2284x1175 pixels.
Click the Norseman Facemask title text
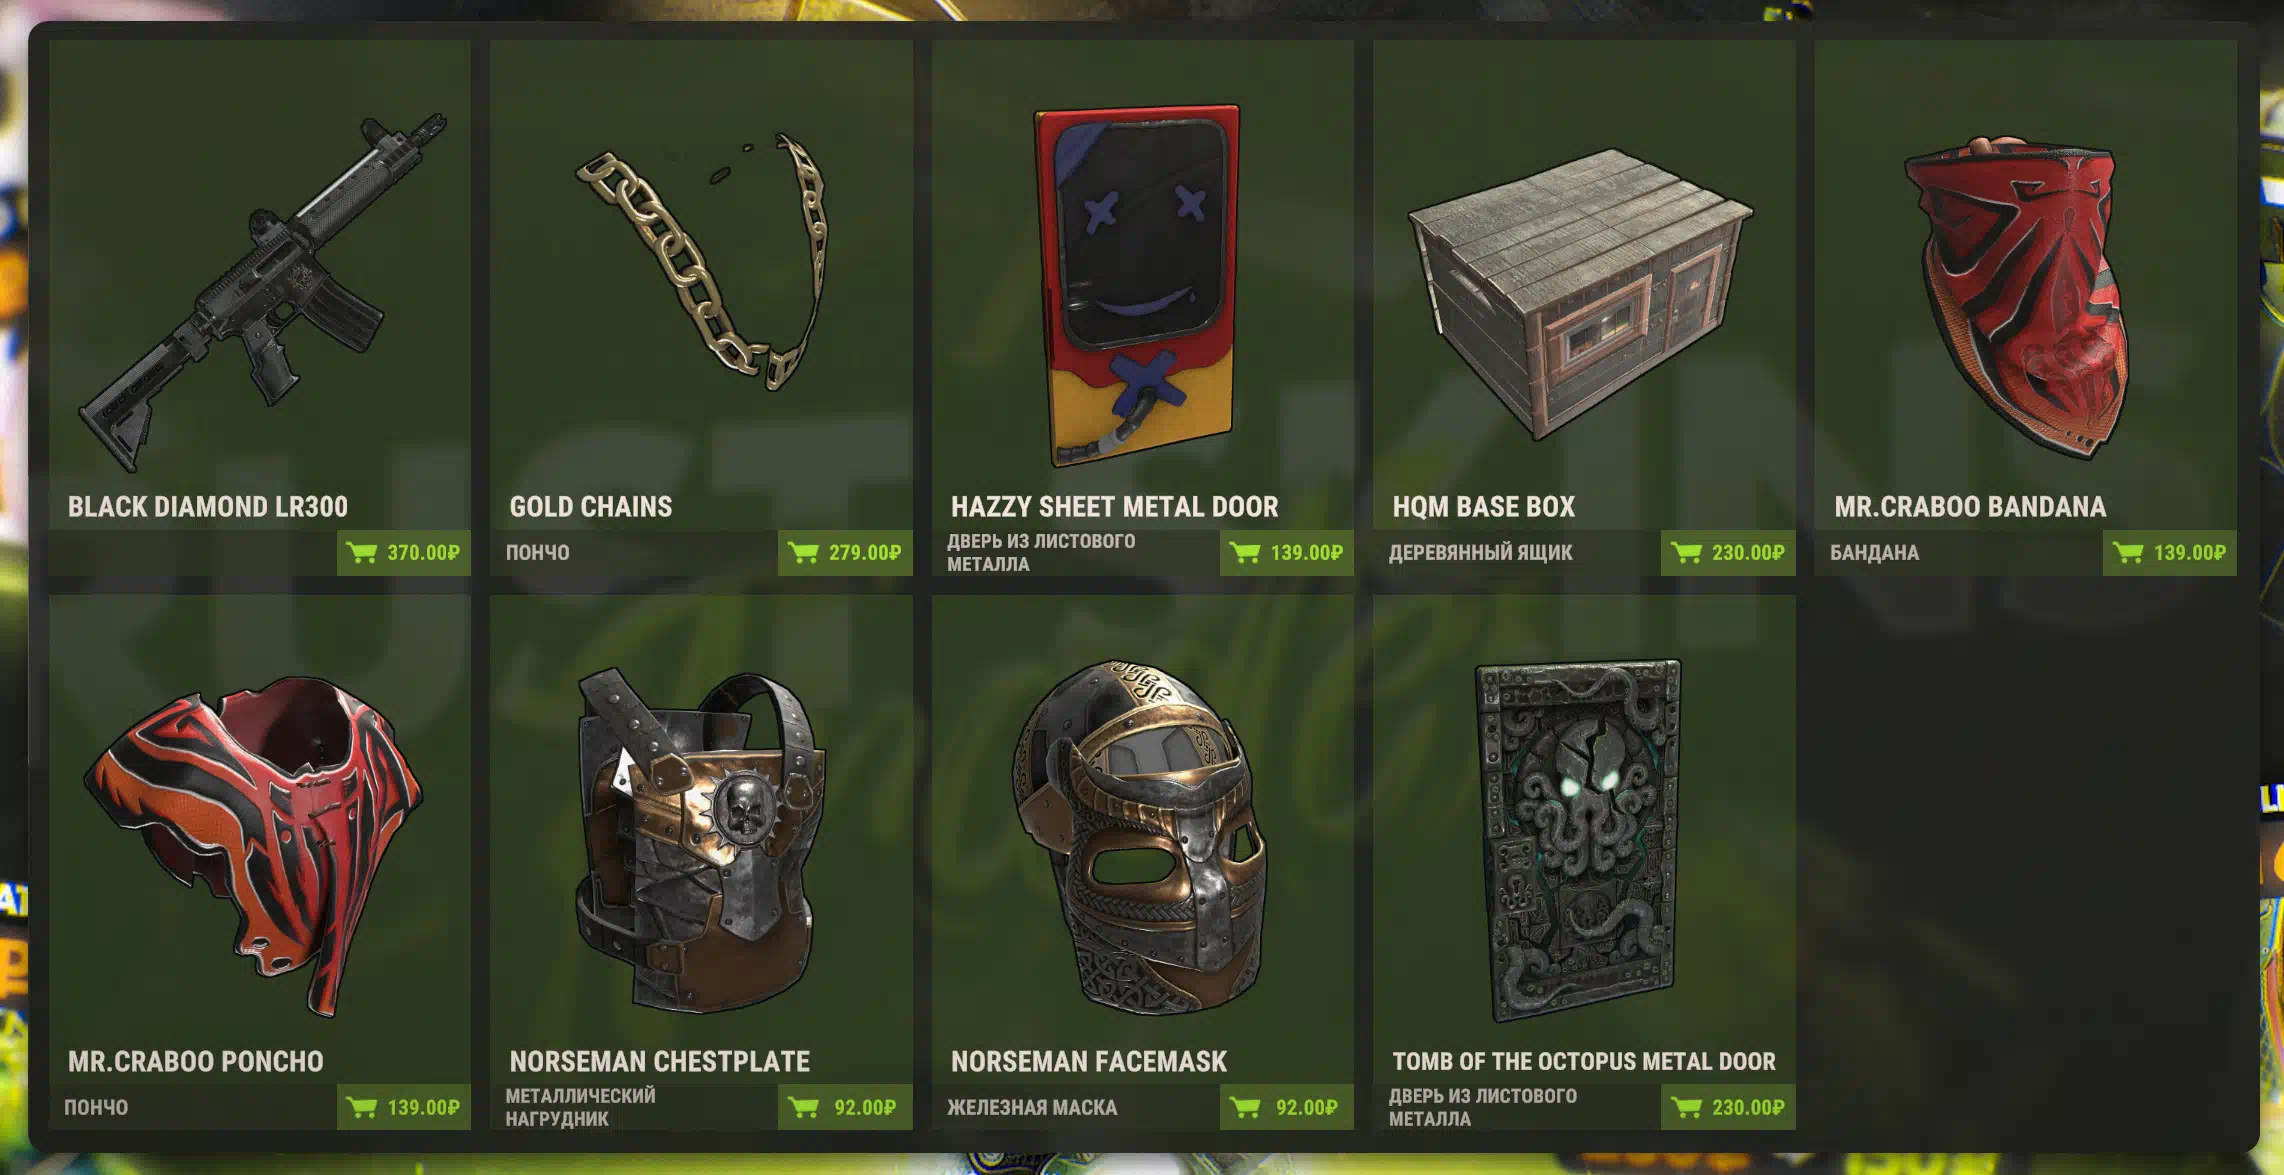[1088, 1061]
